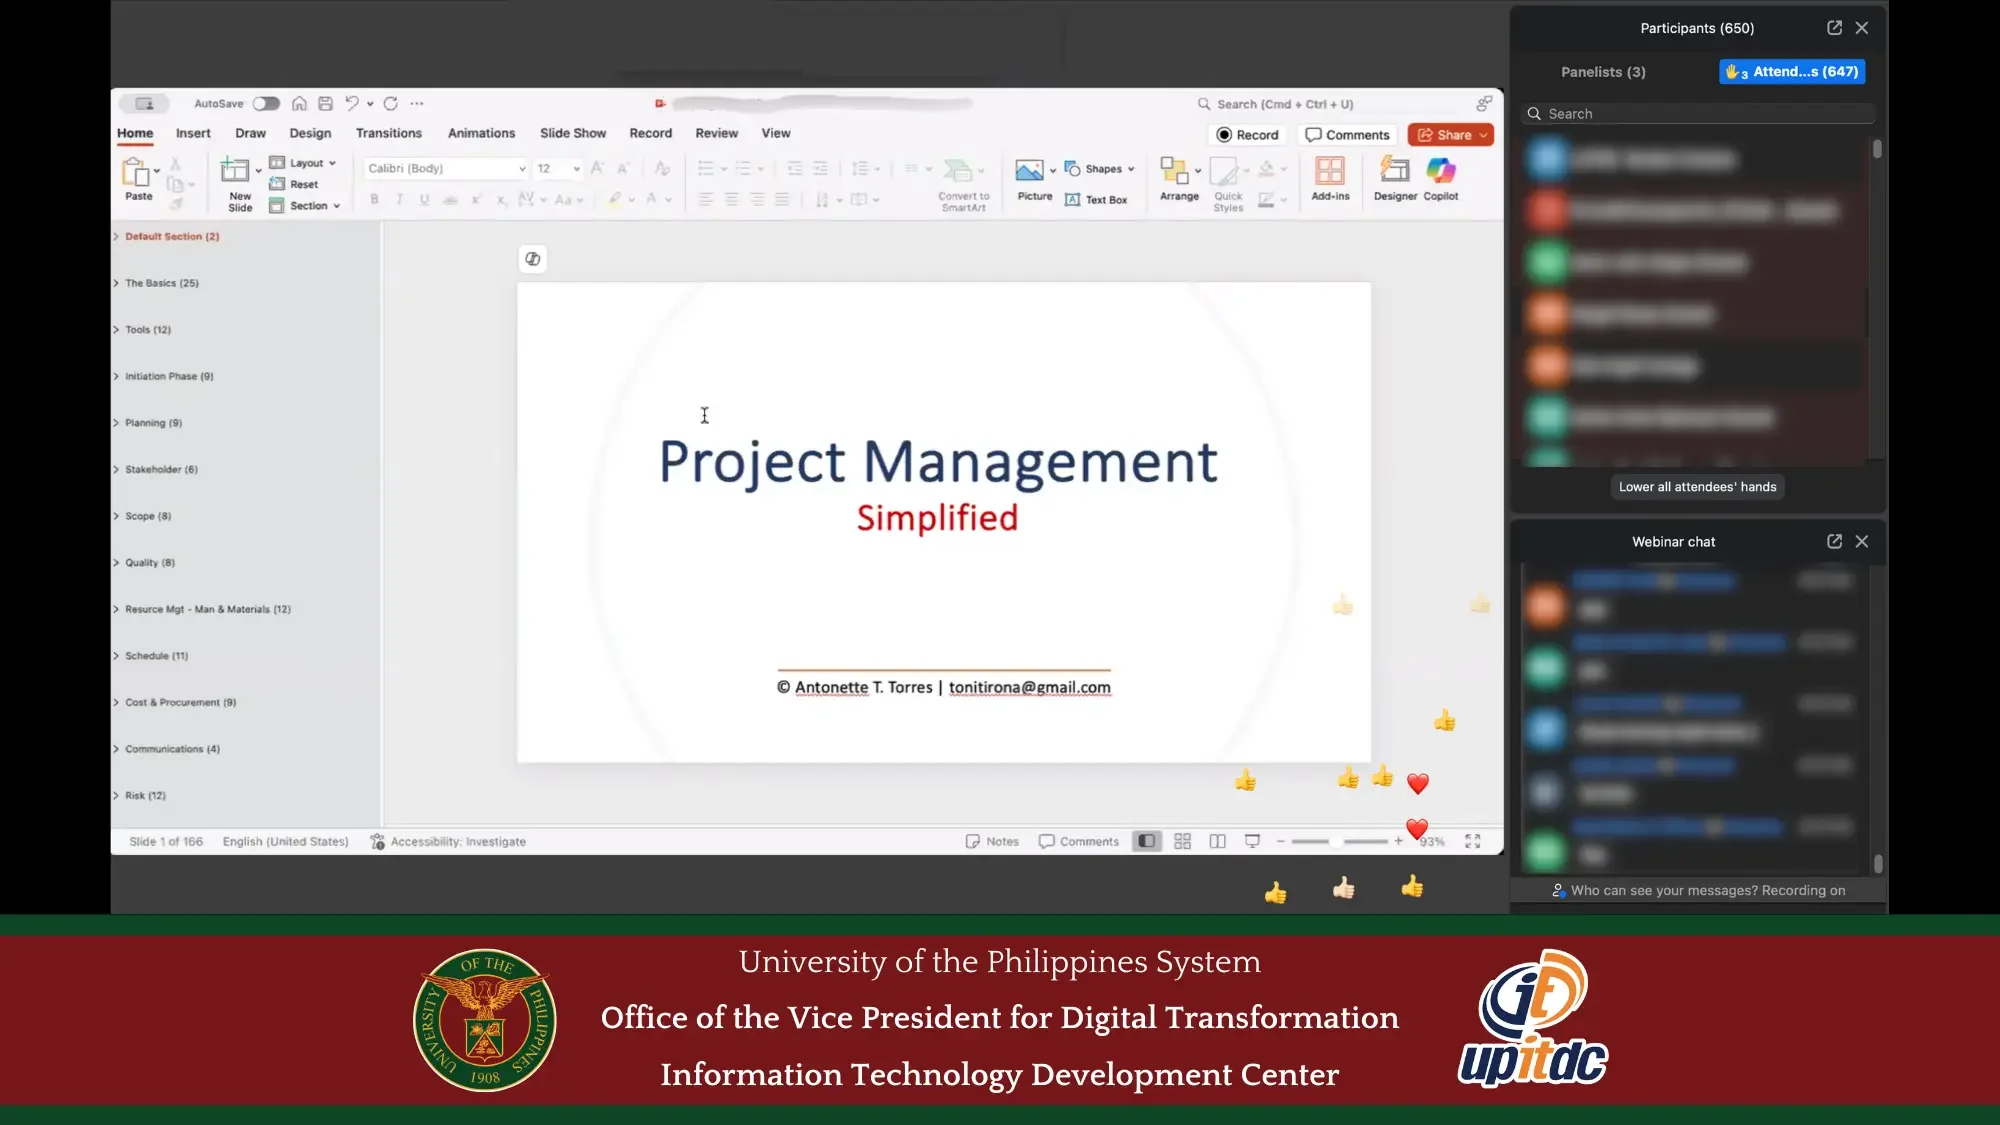The height and width of the screenshot is (1125, 2000).
Task: Go to the Slide Show tab
Action: point(573,133)
